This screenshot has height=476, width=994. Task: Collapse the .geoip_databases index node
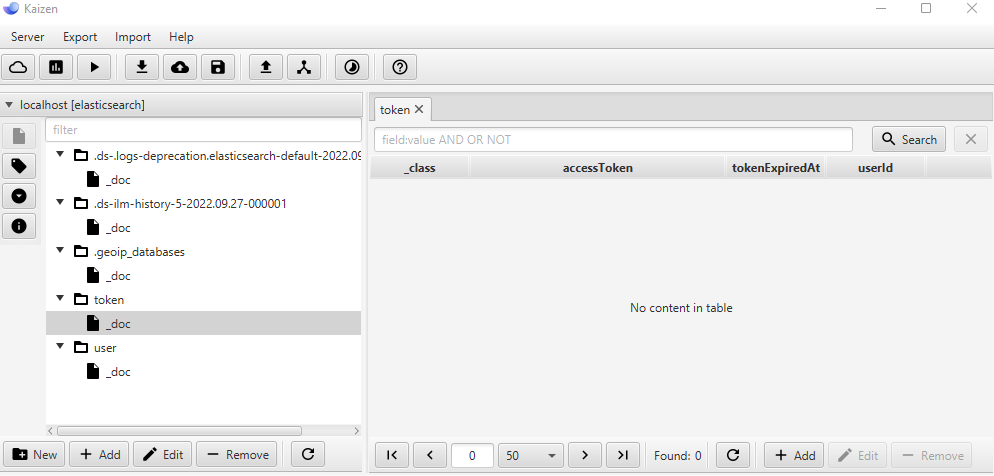coord(60,251)
